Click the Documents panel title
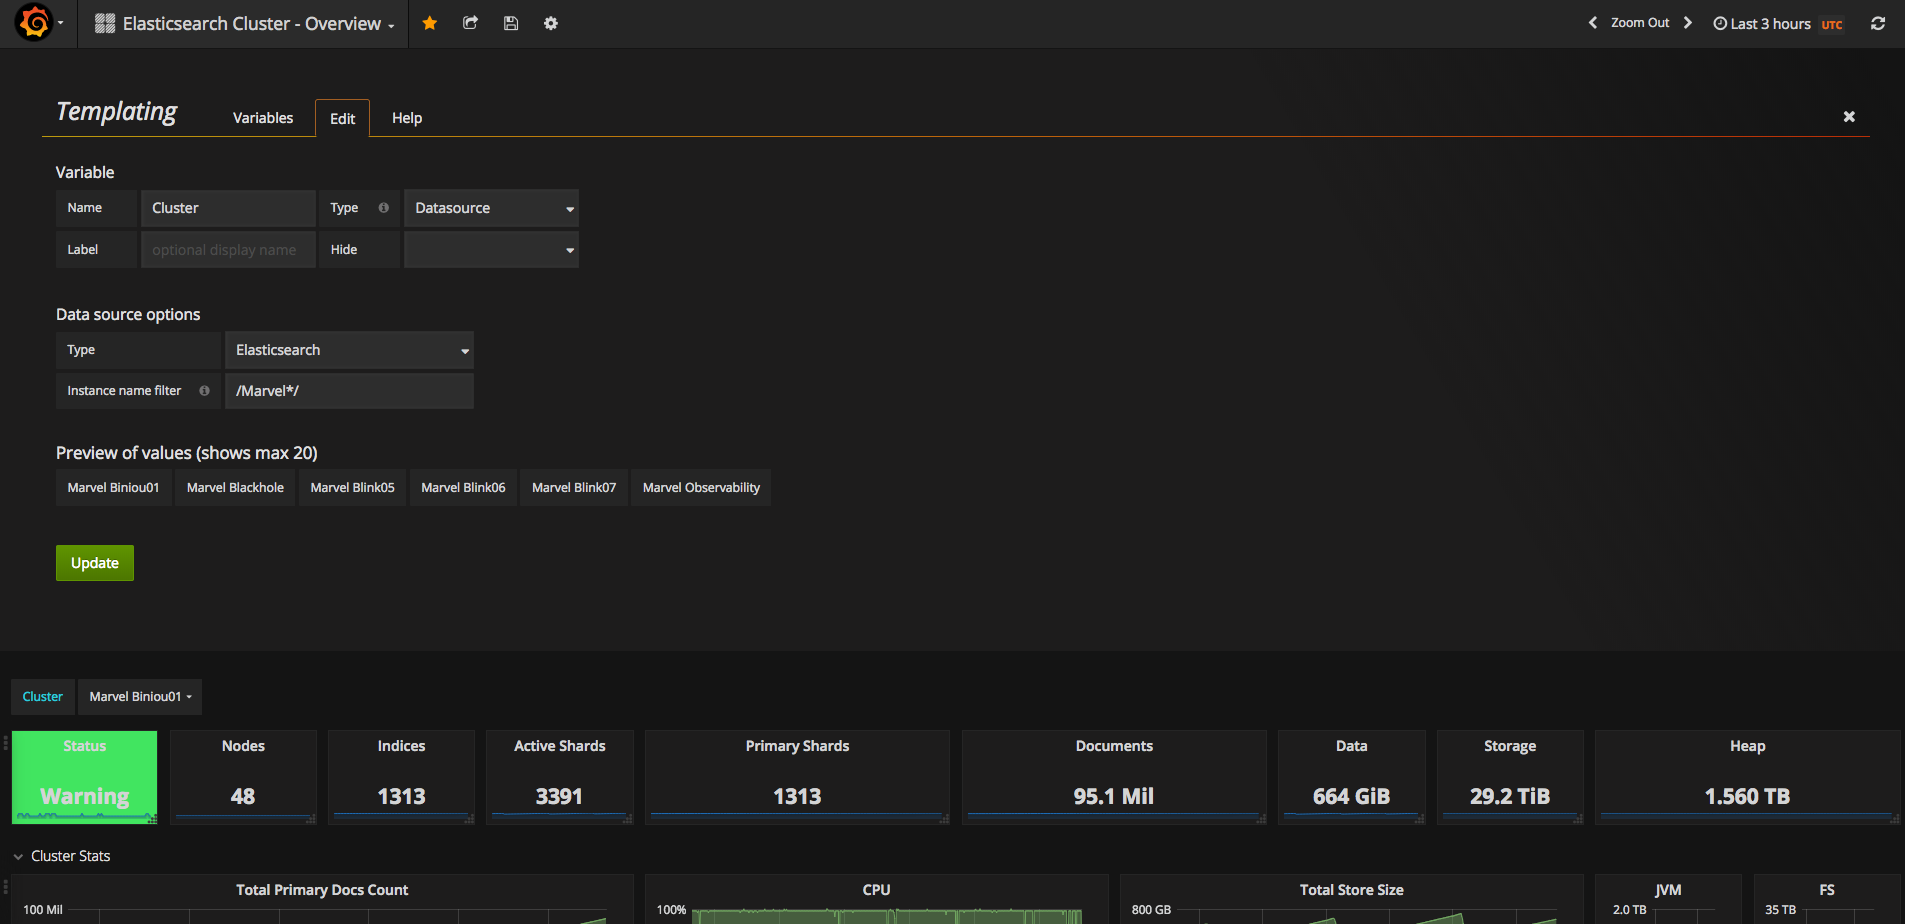The width and height of the screenshot is (1905, 924). (x=1114, y=746)
